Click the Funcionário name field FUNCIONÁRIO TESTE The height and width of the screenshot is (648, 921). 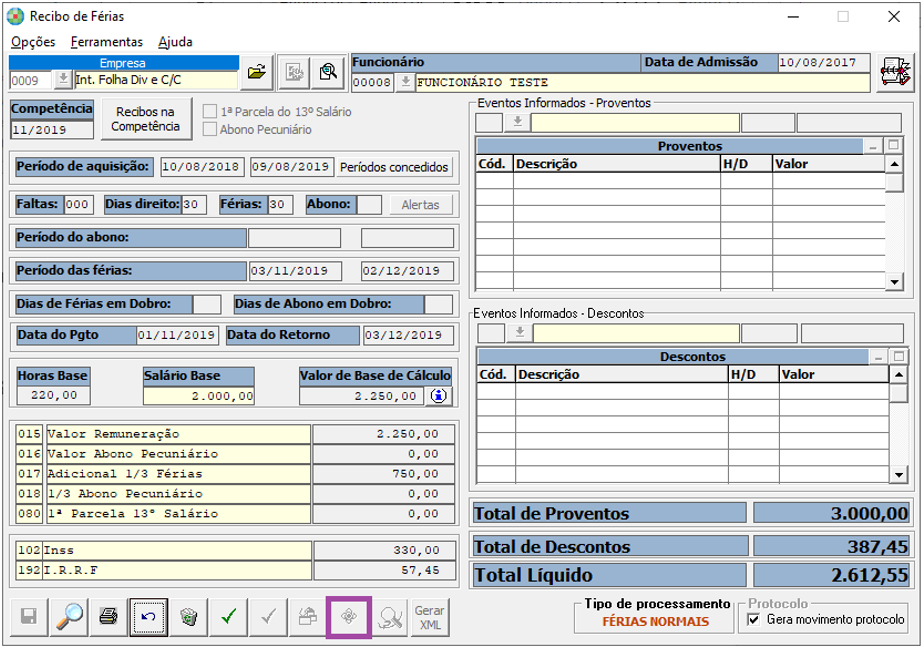point(643,82)
